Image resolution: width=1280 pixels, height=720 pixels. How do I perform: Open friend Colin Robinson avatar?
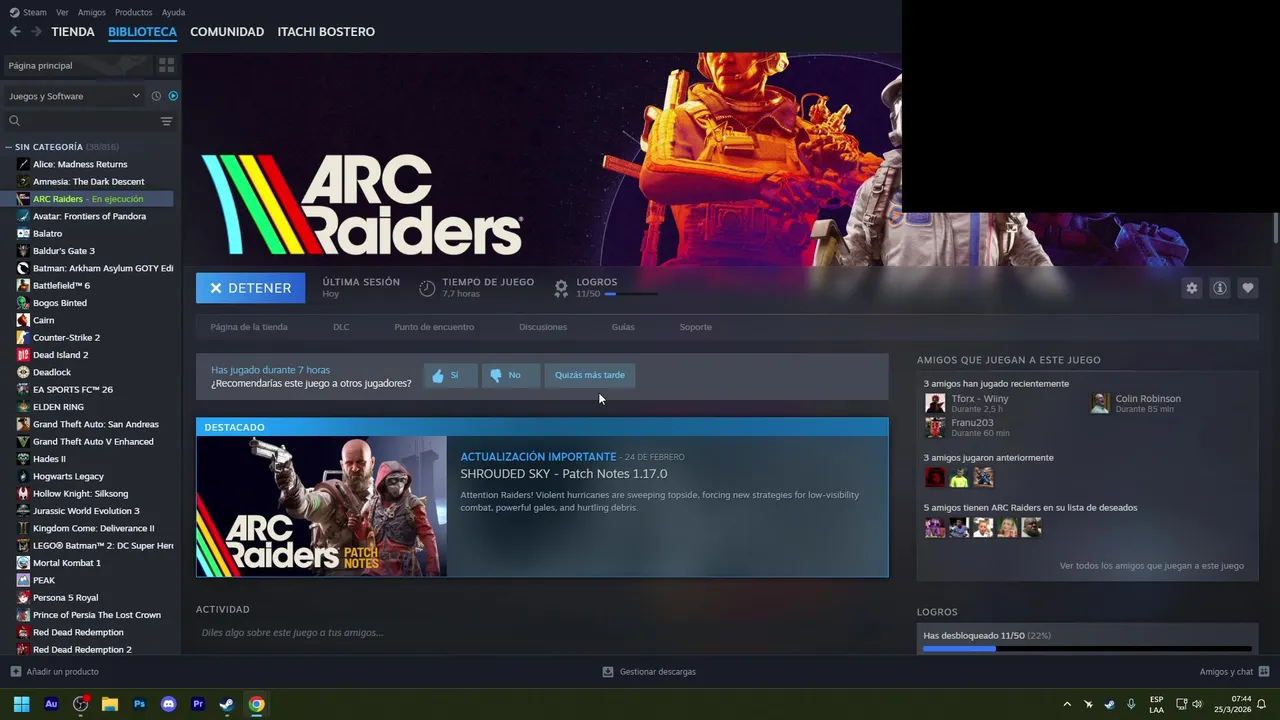pos(1100,403)
